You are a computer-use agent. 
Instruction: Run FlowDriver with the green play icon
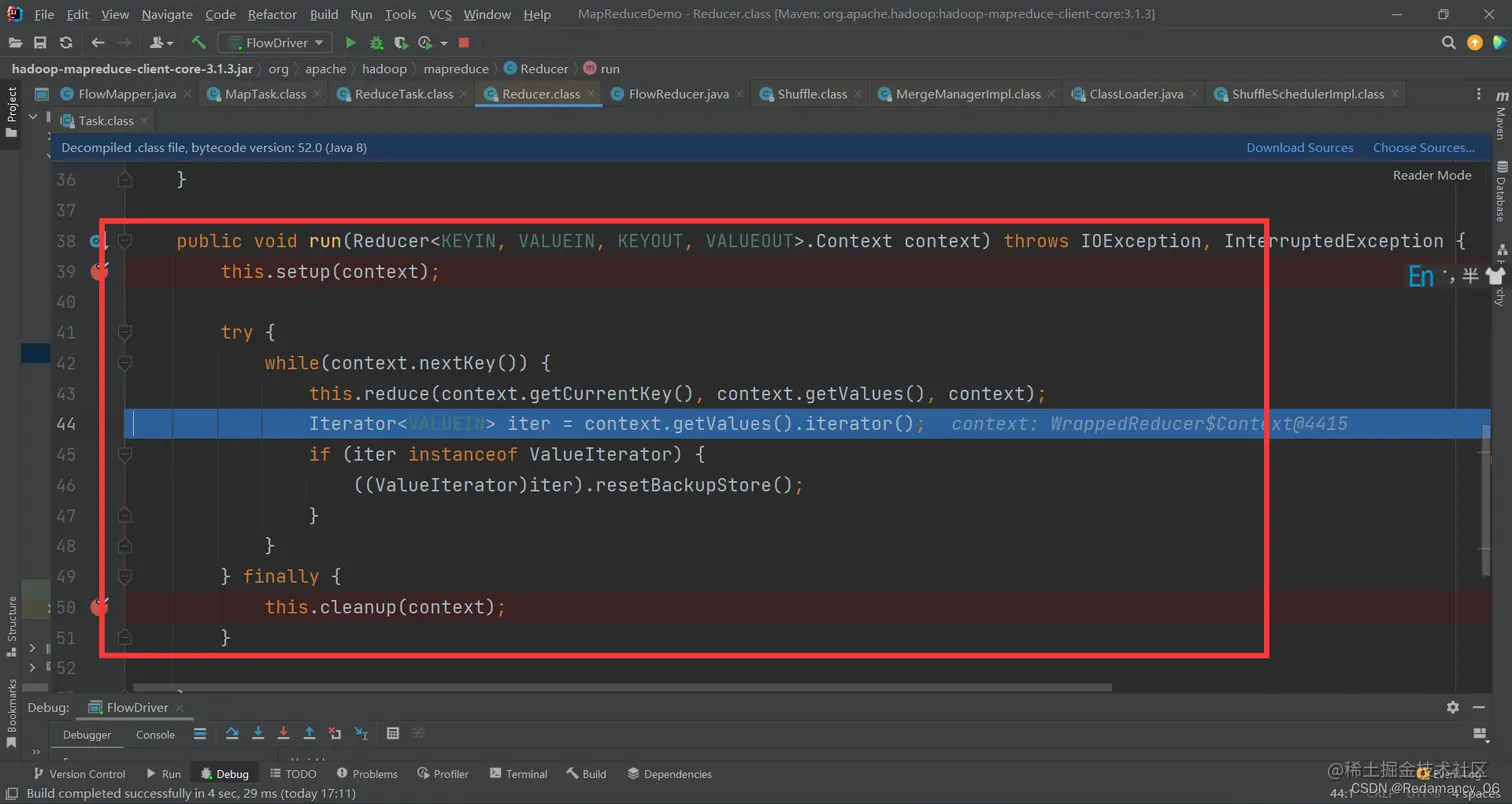(351, 43)
